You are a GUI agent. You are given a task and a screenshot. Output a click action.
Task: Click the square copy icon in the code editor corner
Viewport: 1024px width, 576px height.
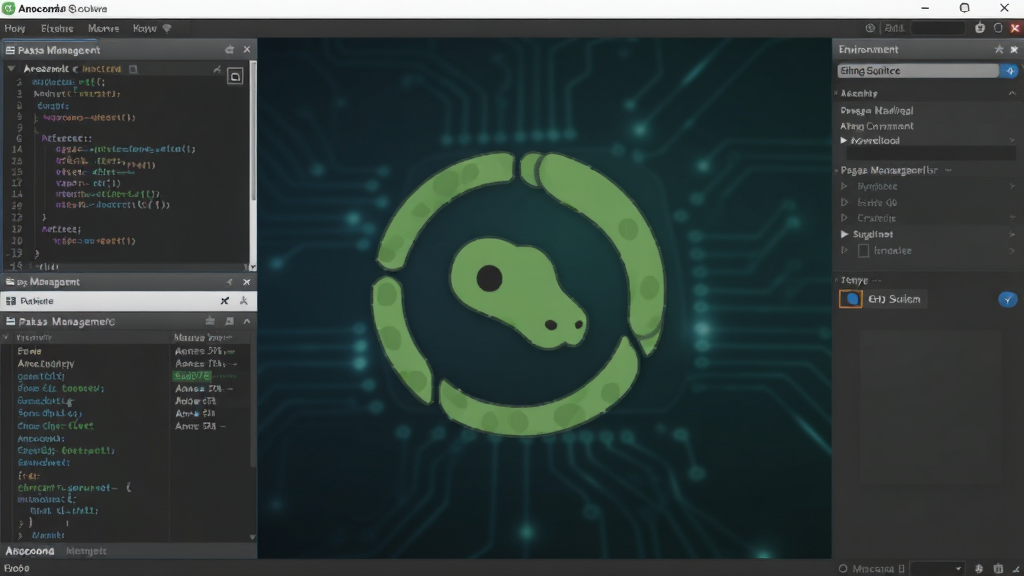pos(235,76)
